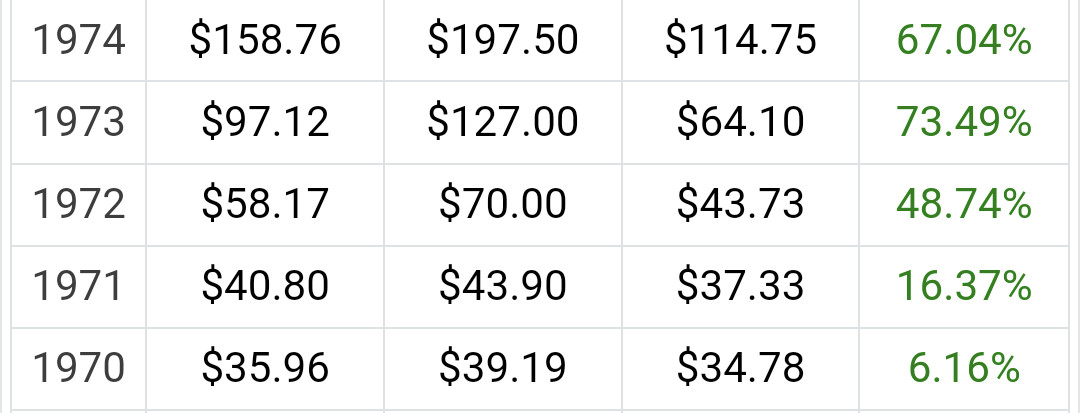Select the 1971 year cell

point(79,287)
